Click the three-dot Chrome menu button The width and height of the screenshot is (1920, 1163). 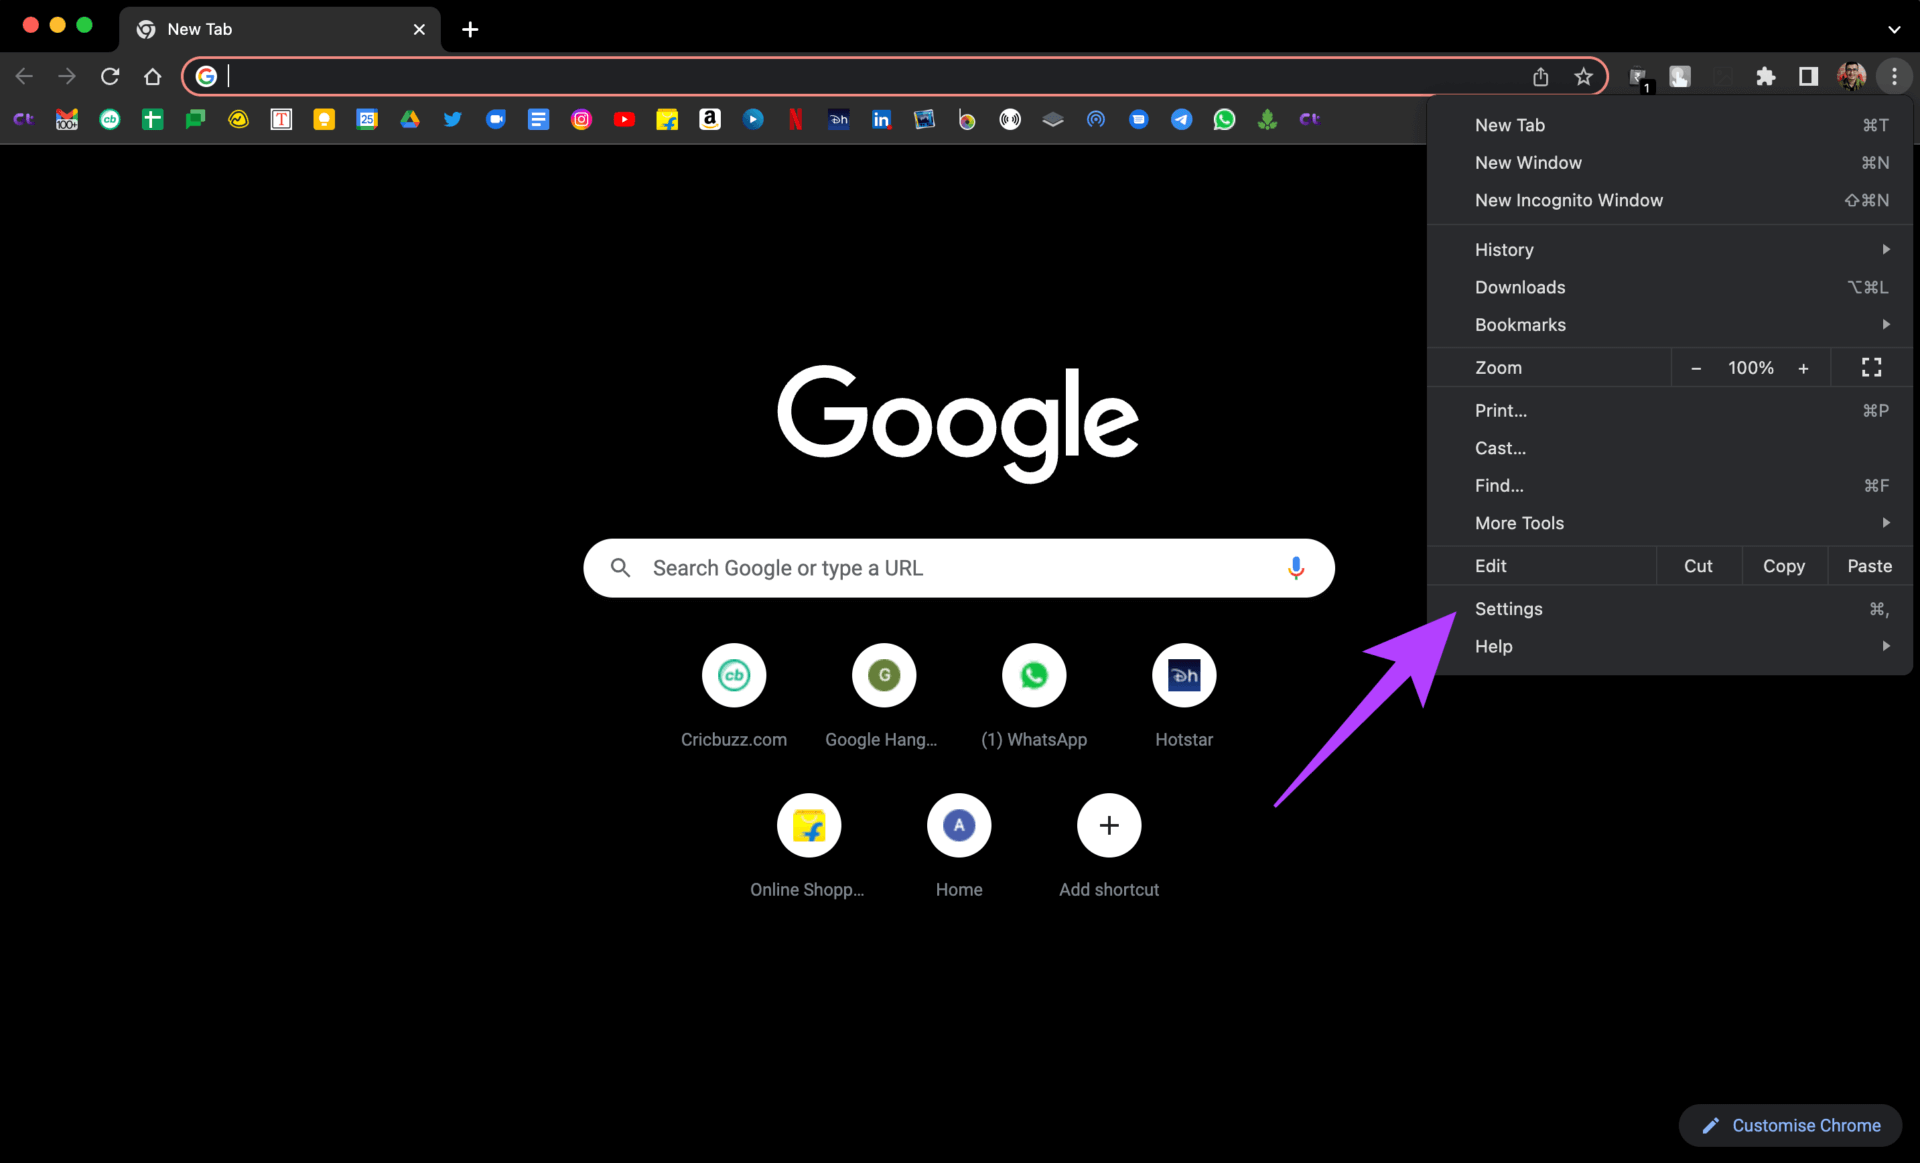[x=1894, y=76]
